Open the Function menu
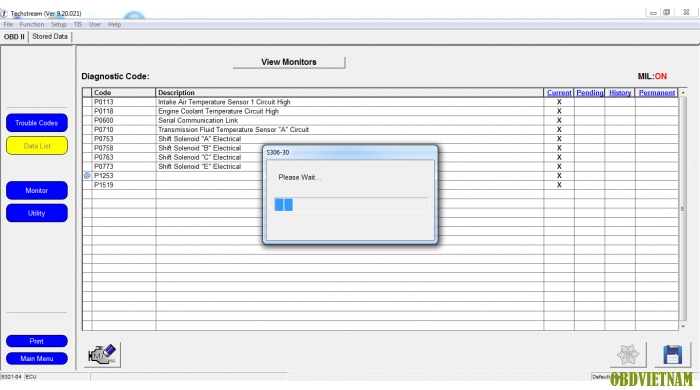700x390 pixels. click(x=32, y=25)
